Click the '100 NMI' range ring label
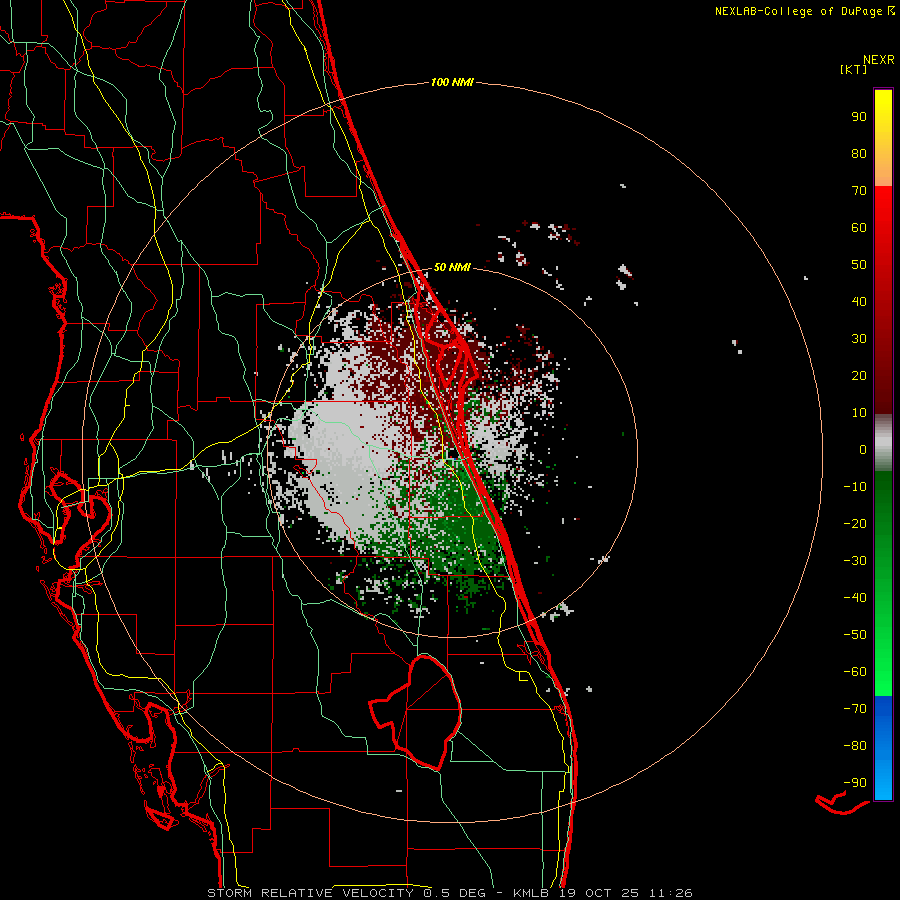This screenshot has height=900, width=900. point(452,83)
